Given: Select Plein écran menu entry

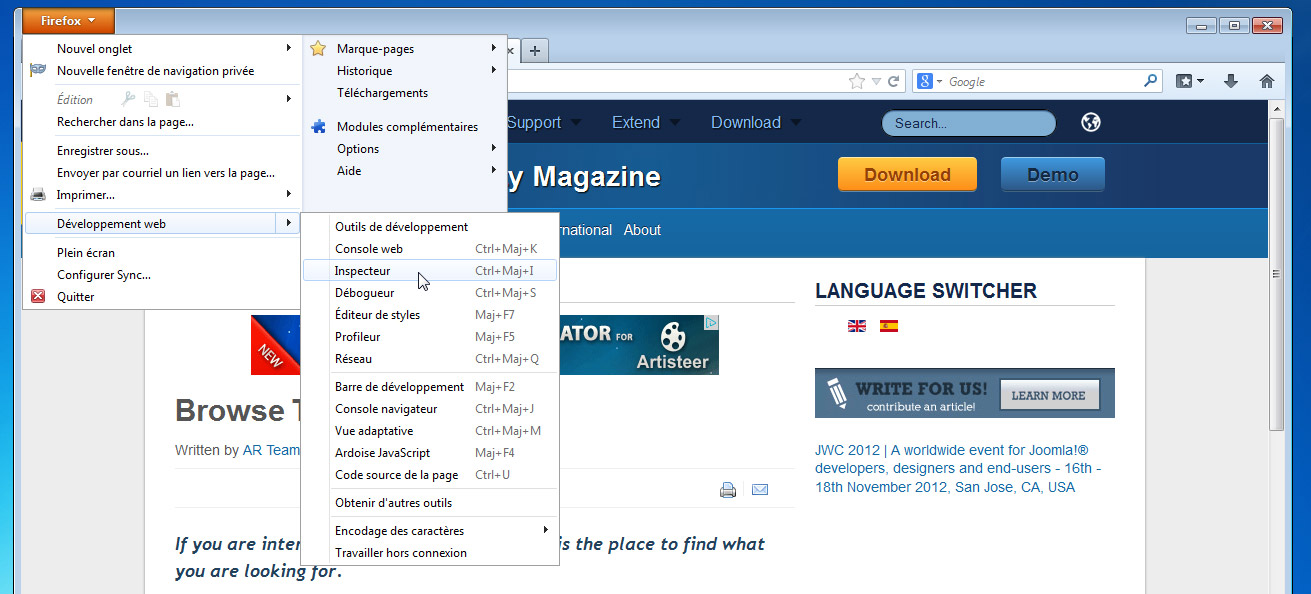Looking at the screenshot, I should click(x=86, y=253).
